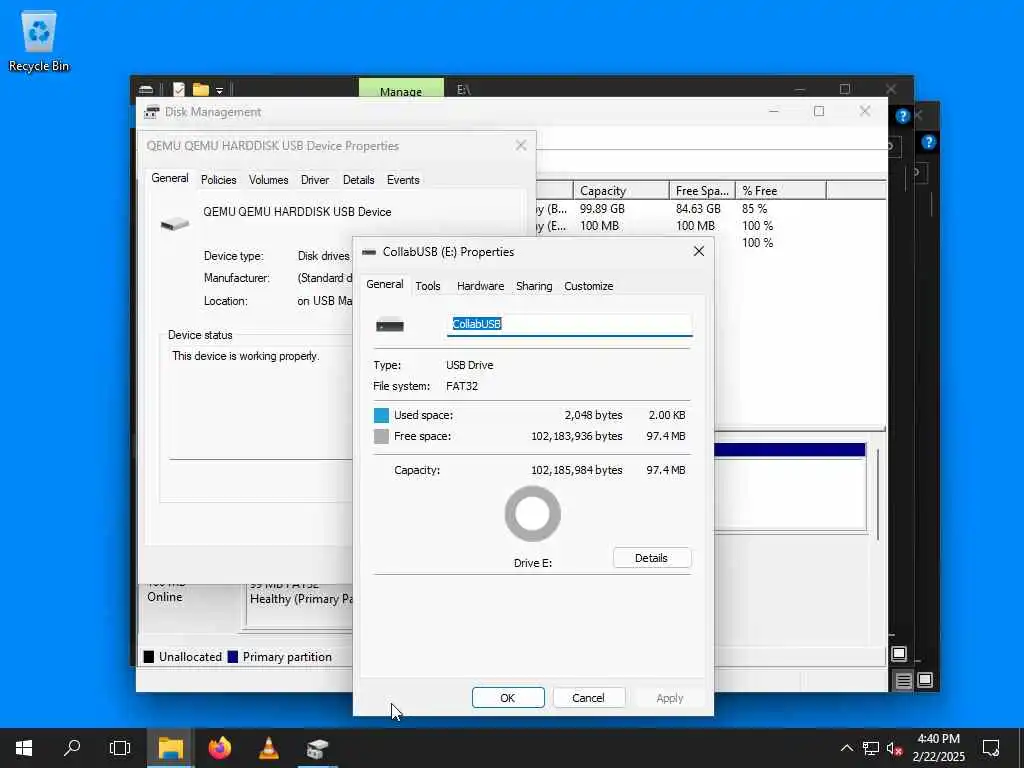Open the Policies tab in QEMU Device Properties
Image resolution: width=1024 pixels, height=768 pixels.
coord(218,180)
